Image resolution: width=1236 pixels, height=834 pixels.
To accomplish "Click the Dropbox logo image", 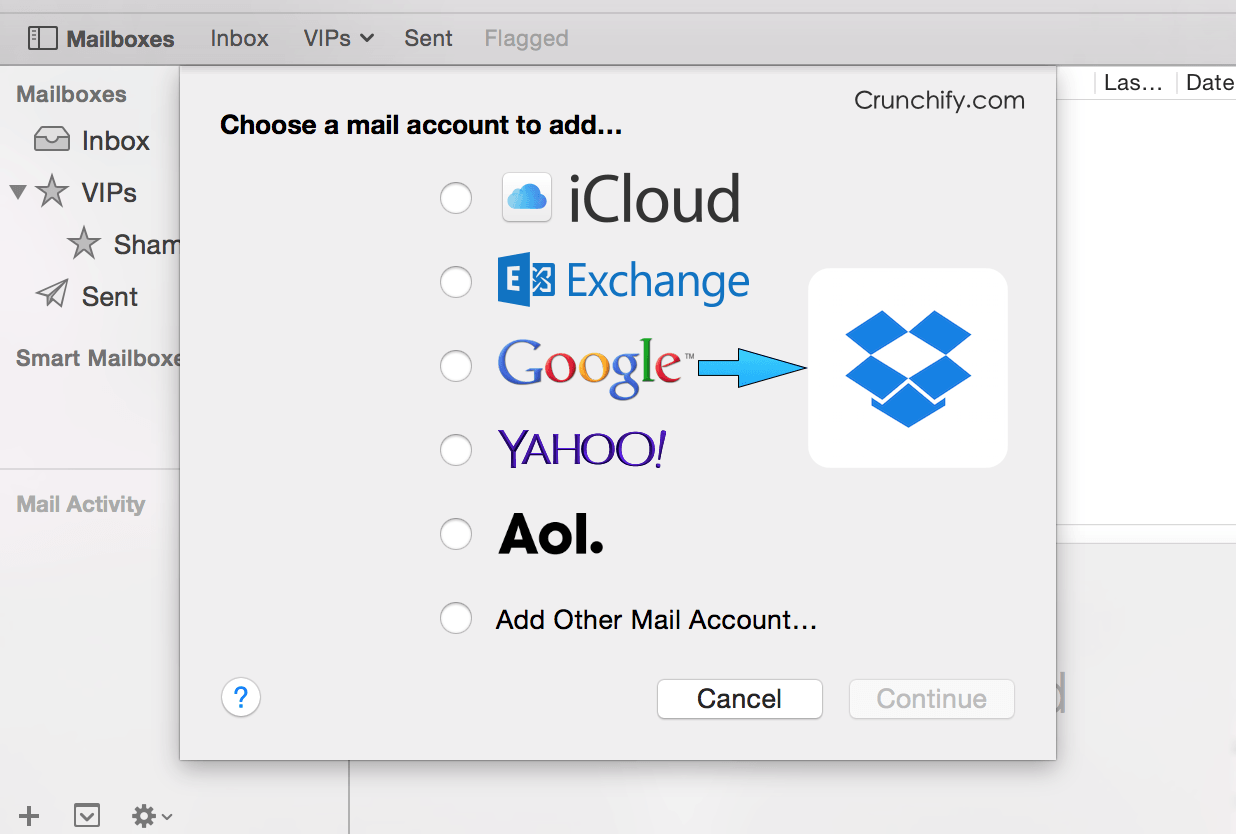I will [x=908, y=368].
